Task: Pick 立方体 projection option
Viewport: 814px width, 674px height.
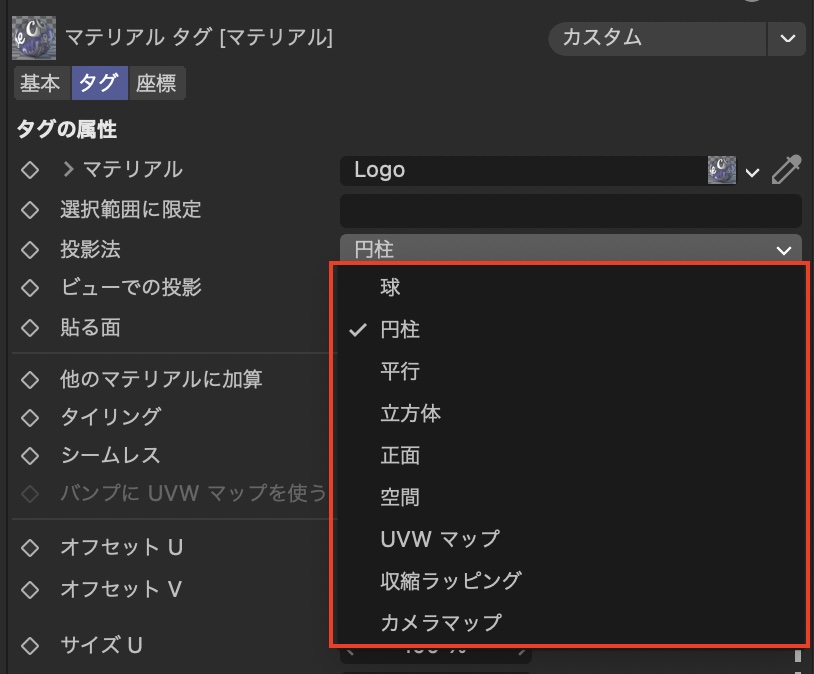Action: pos(410,414)
